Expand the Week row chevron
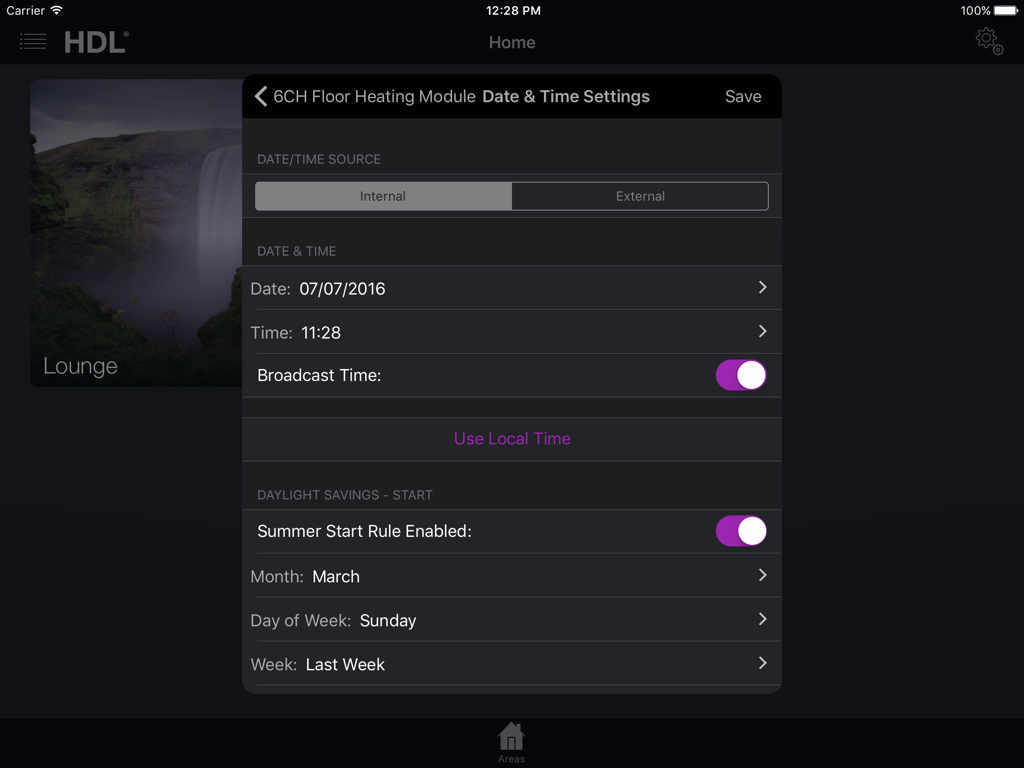The width and height of the screenshot is (1024, 768). [762, 663]
